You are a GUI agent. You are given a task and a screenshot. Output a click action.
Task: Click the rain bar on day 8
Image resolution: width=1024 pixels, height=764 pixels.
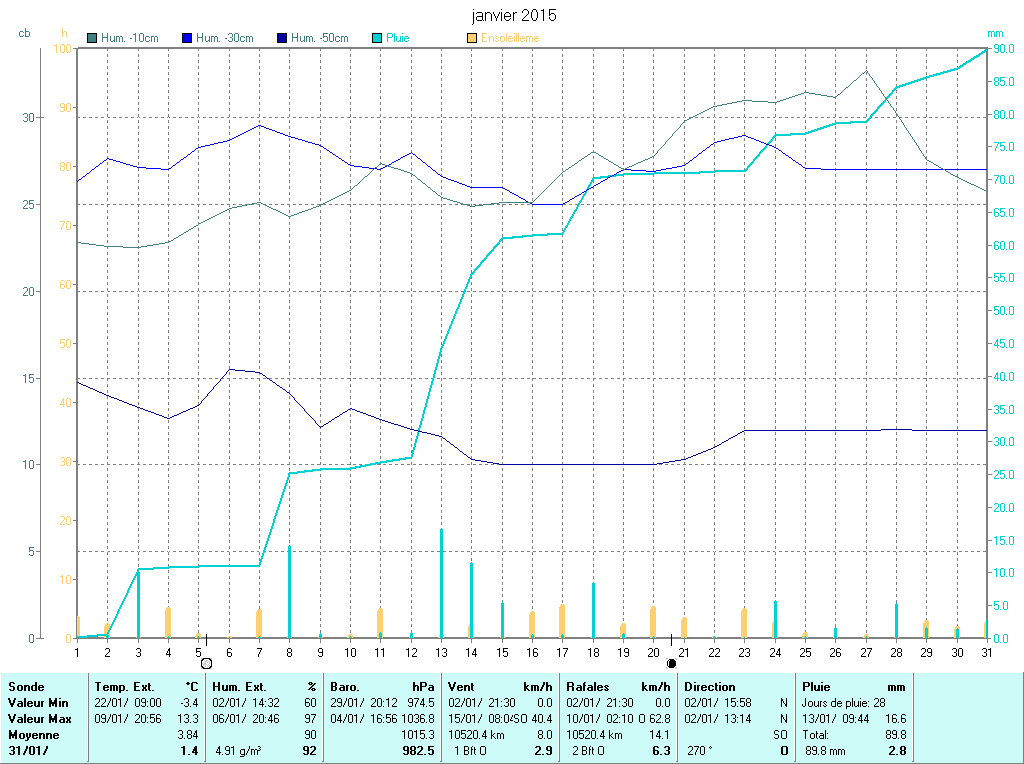289,591
